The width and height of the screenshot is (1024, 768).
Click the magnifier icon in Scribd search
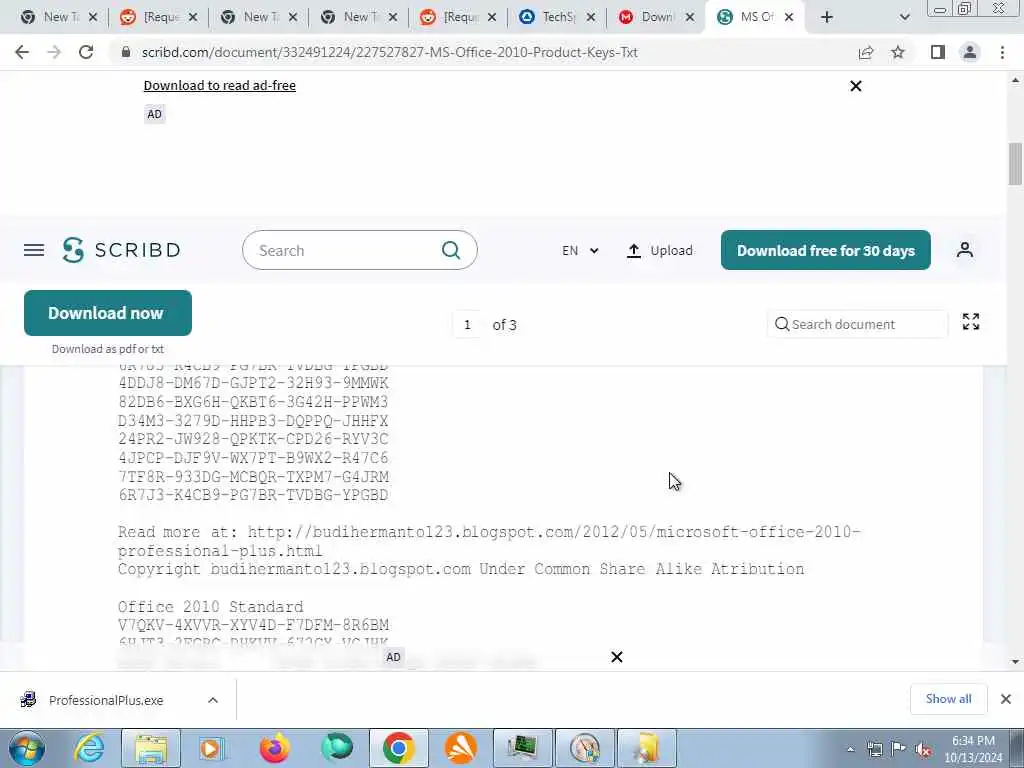tap(451, 250)
